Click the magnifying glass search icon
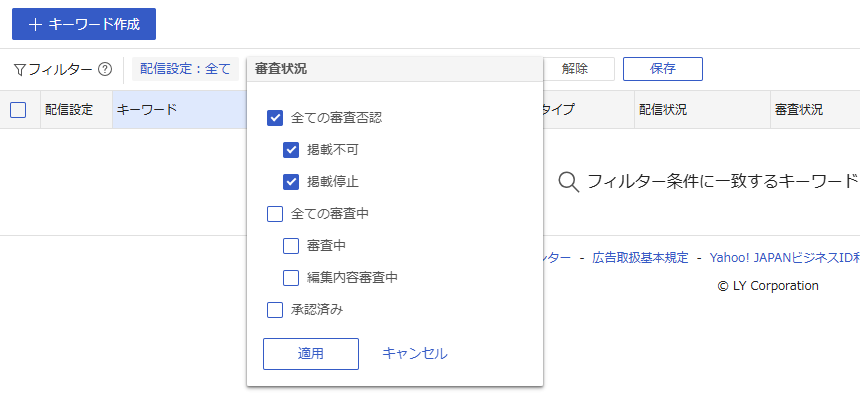This screenshot has height=404, width=860. click(568, 181)
